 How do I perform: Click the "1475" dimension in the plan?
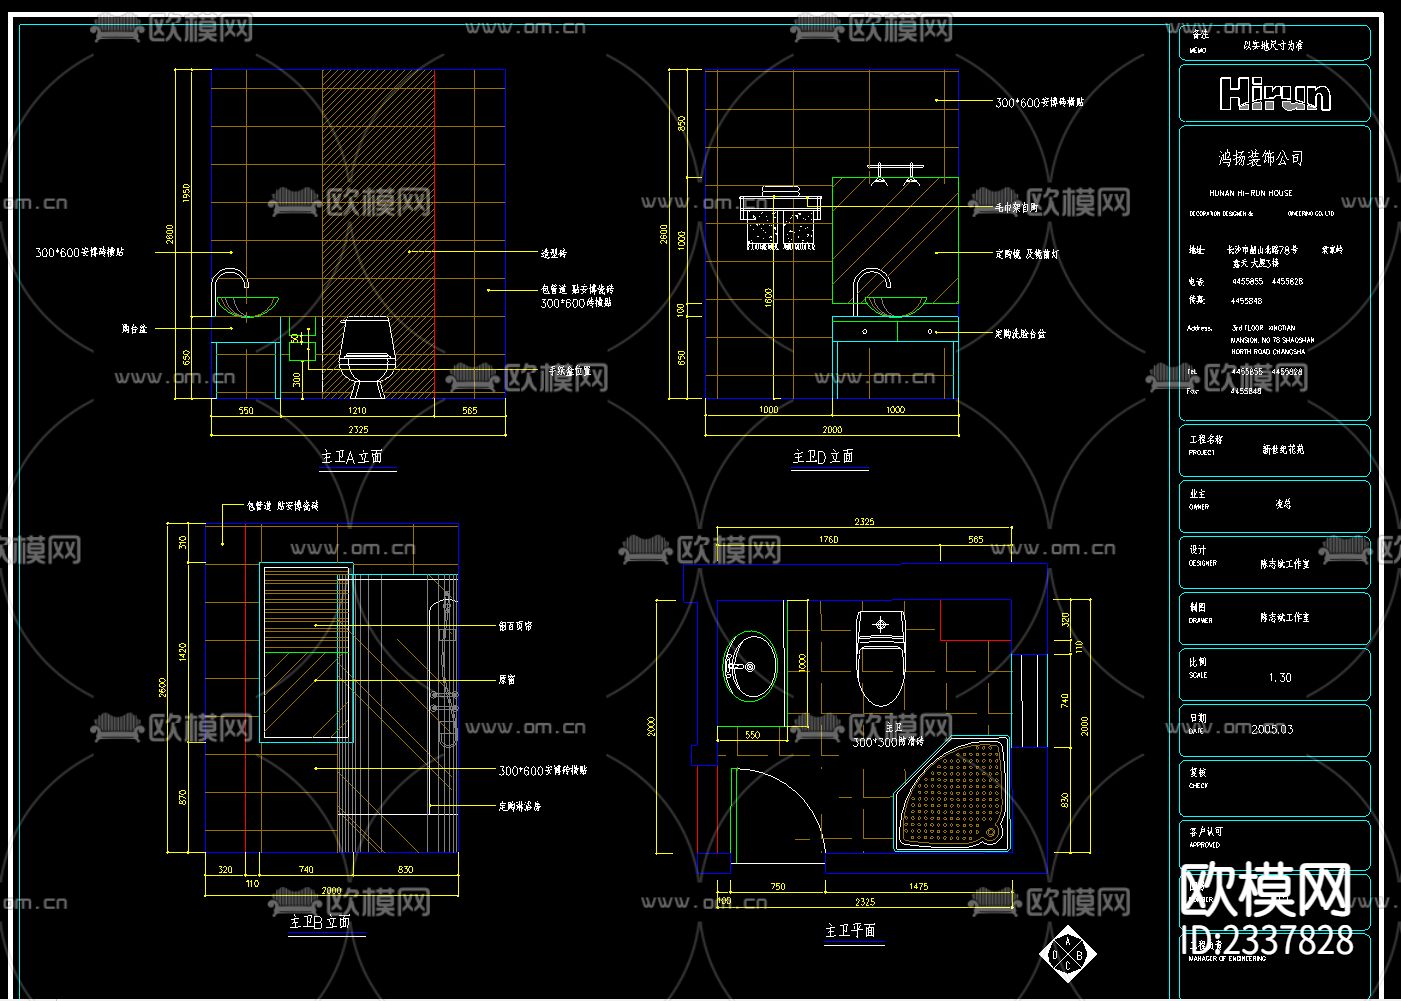pyautogui.click(x=918, y=886)
